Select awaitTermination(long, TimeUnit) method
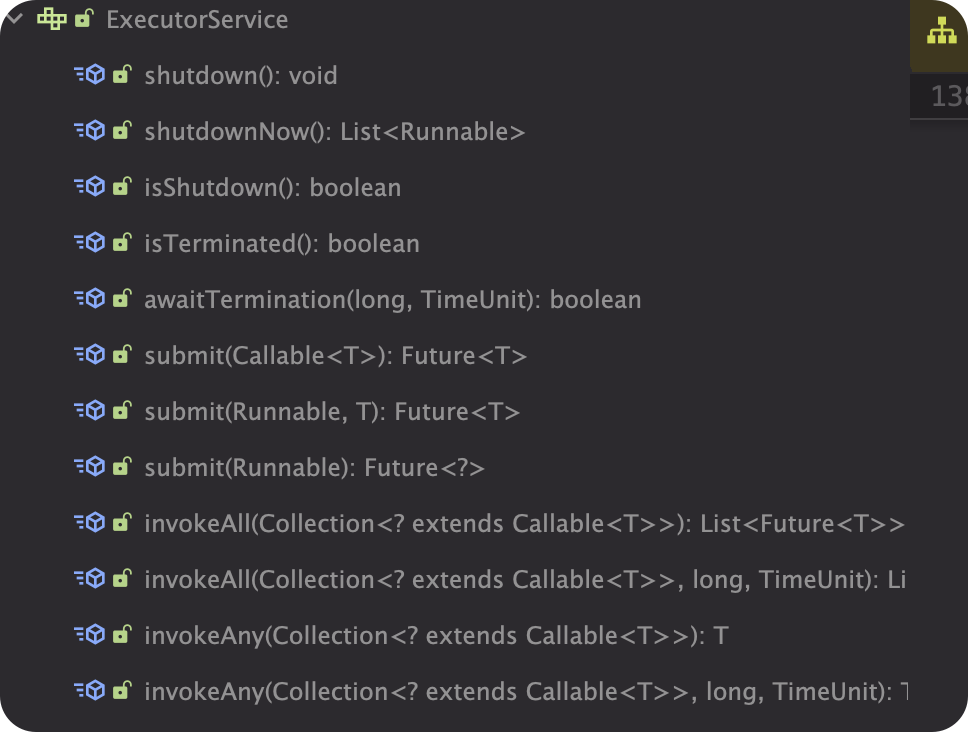The width and height of the screenshot is (968, 732). (392, 299)
